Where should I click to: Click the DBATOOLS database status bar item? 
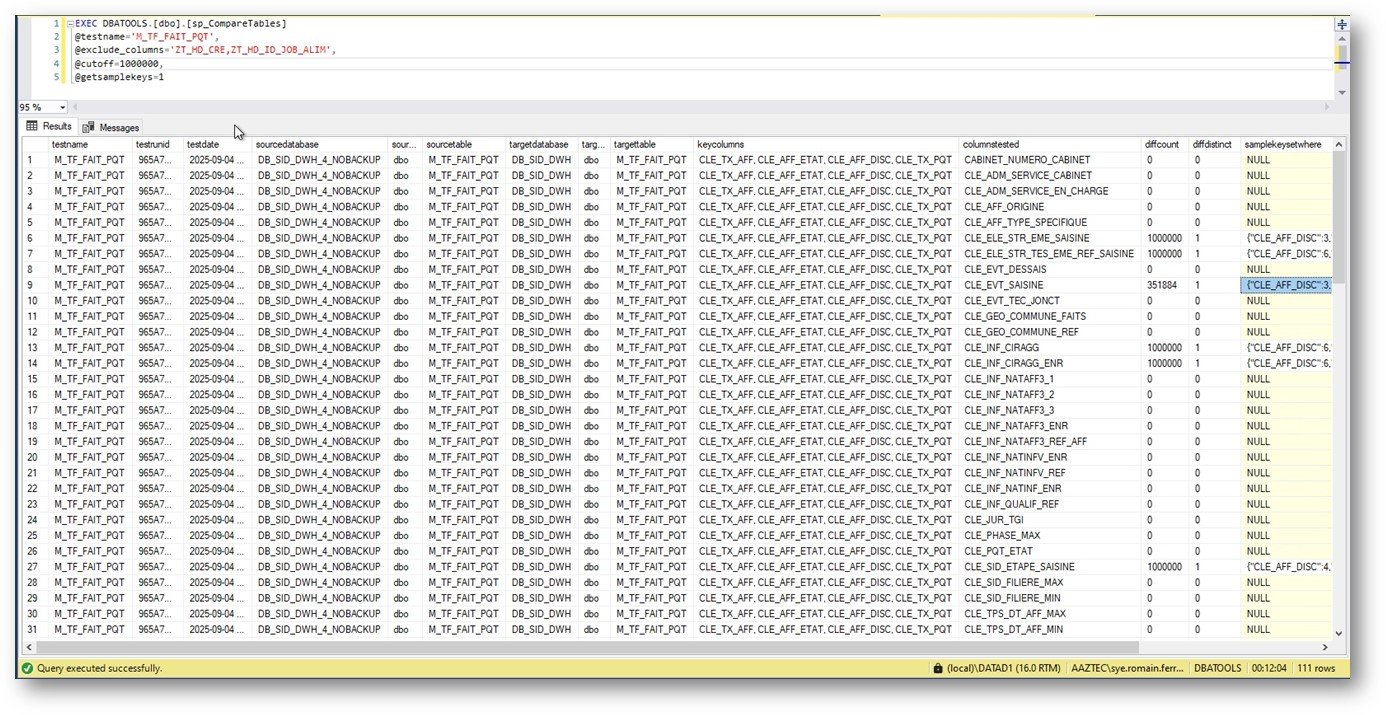coord(1218,667)
